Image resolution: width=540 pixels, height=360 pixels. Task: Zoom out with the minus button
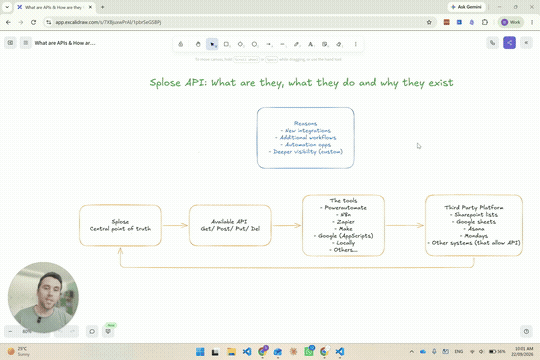(x=10, y=331)
